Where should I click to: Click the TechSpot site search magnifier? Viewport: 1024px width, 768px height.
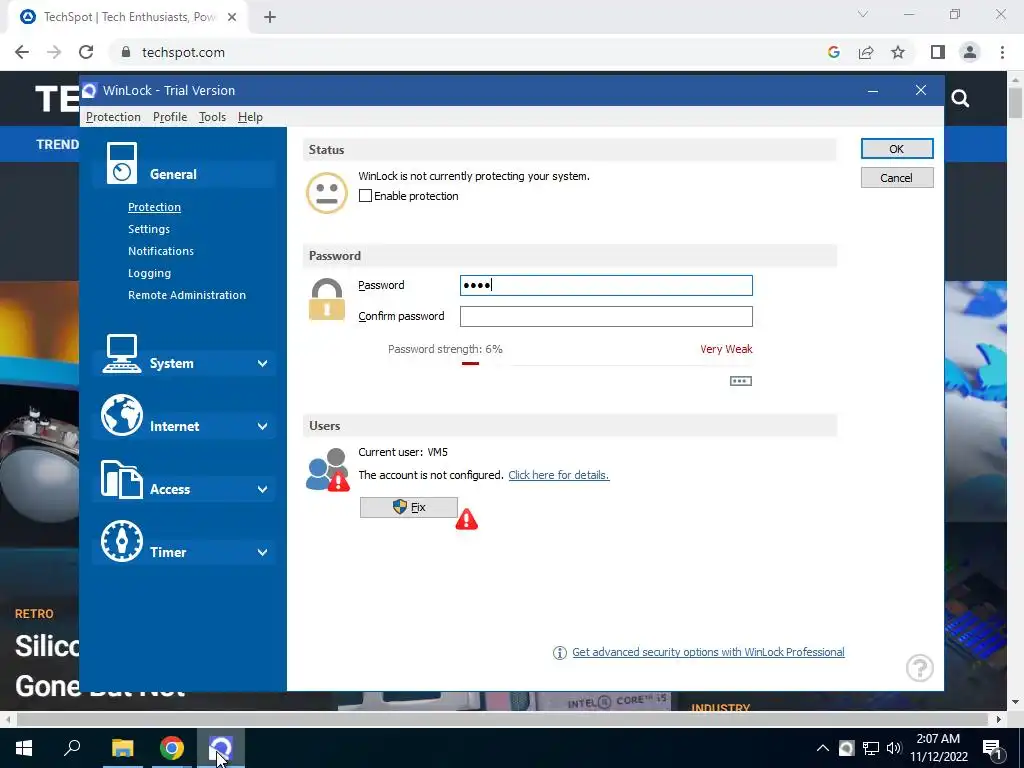click(960, 99)
